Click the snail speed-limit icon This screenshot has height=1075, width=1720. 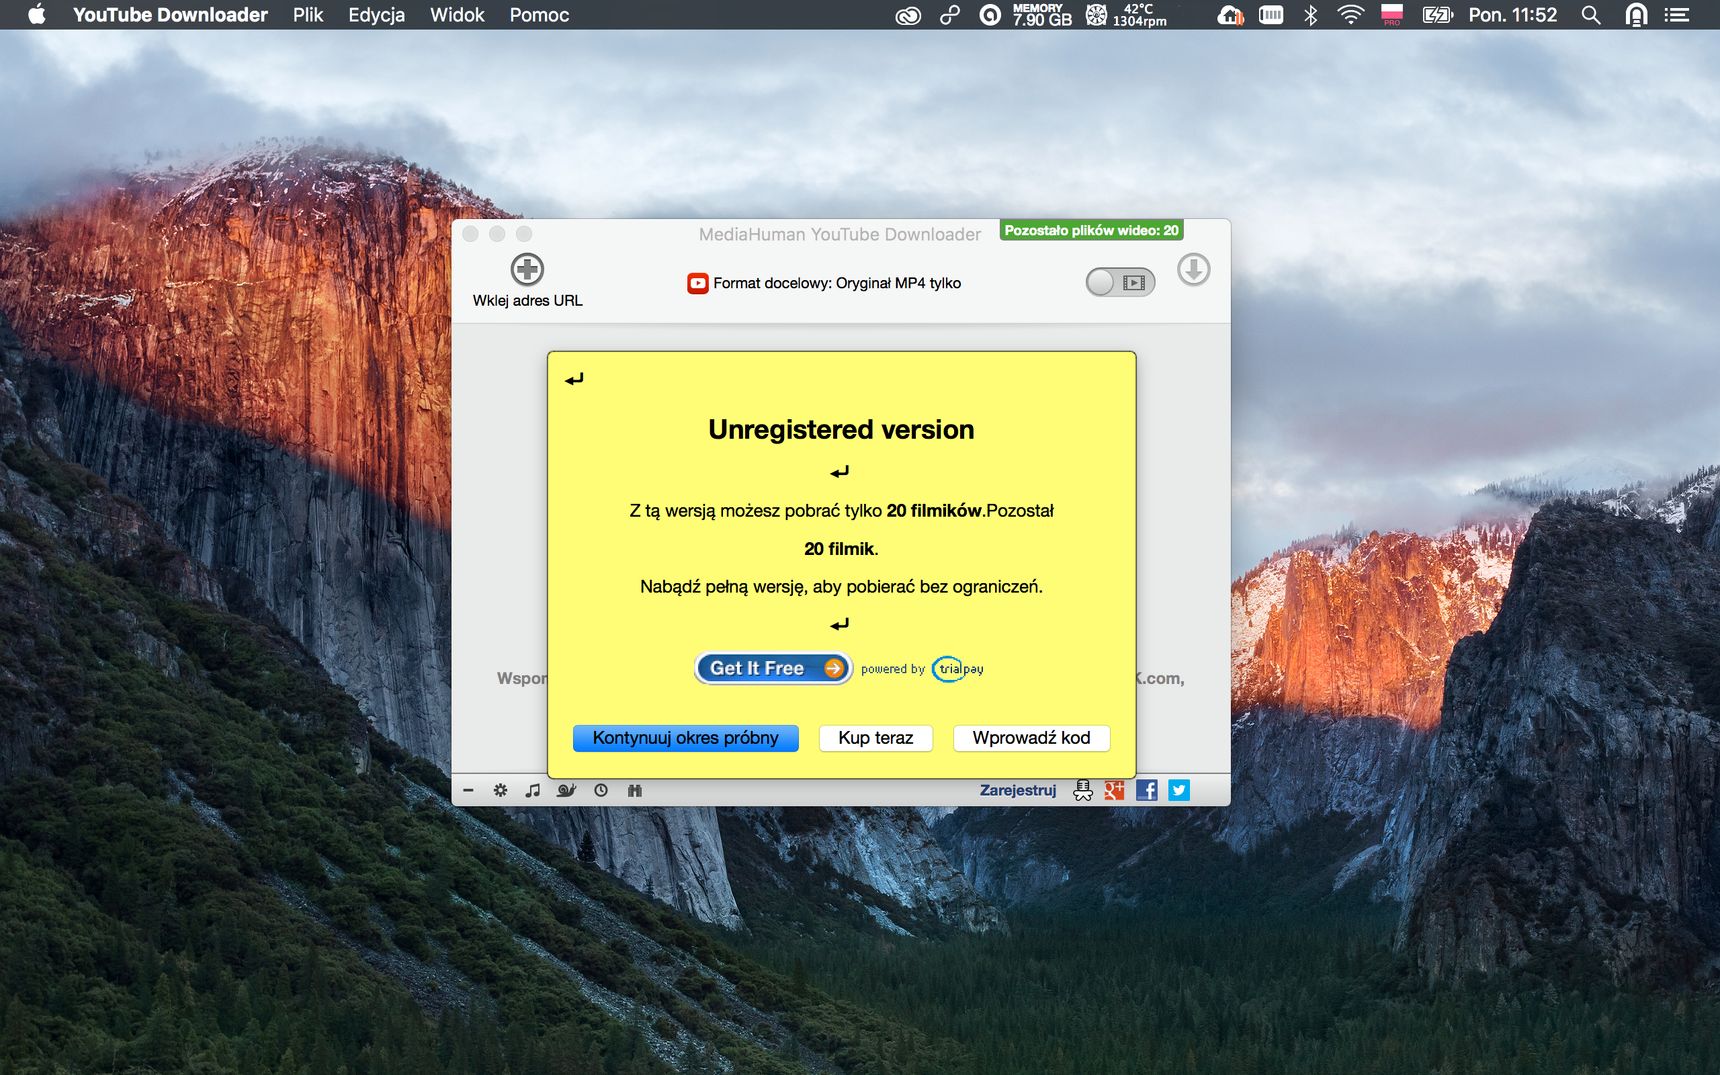click(x=566, y=790)
